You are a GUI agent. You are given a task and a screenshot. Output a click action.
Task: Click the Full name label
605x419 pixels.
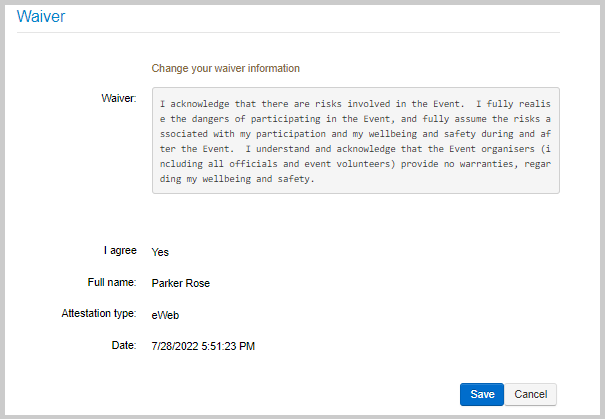click(112, 282)
